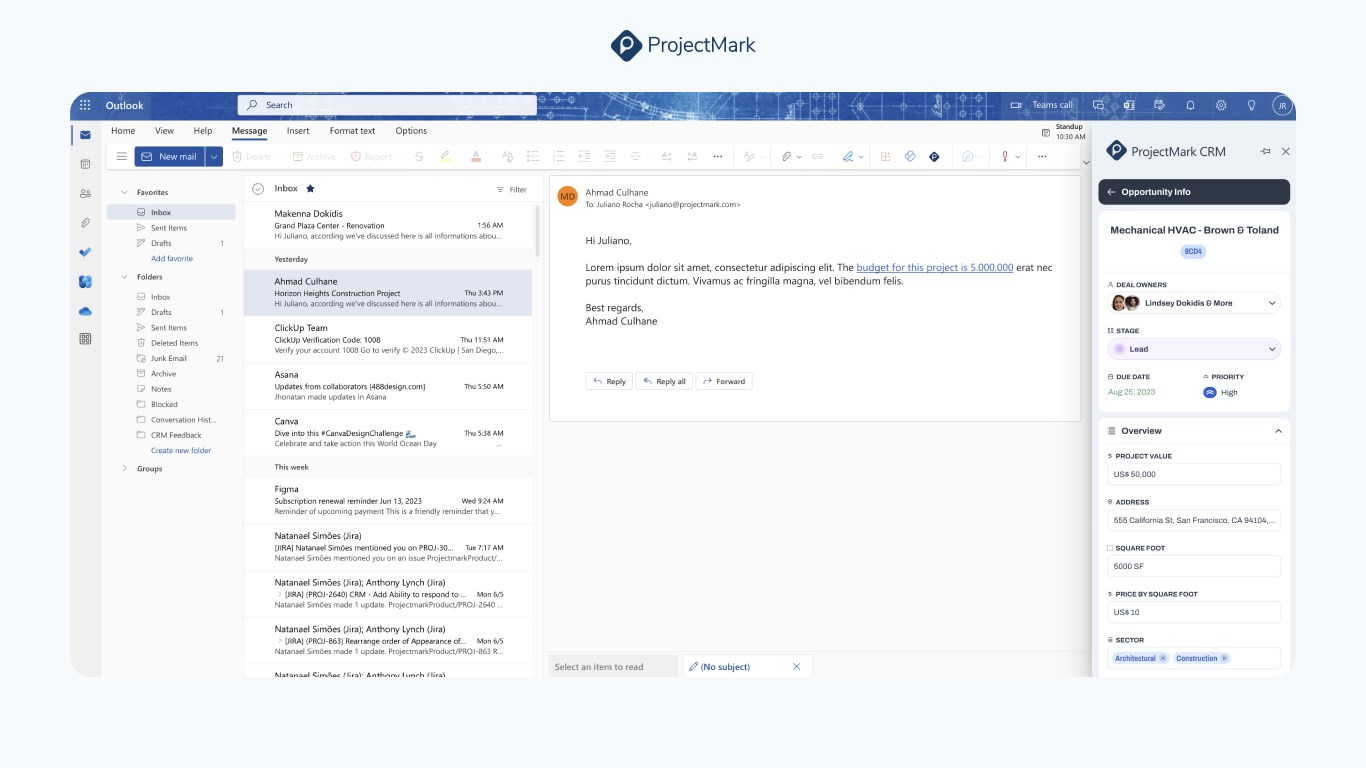Open the Outlook app launcher grid
Viewport: 1366px width, 768px height.
(x=85, y=105)
